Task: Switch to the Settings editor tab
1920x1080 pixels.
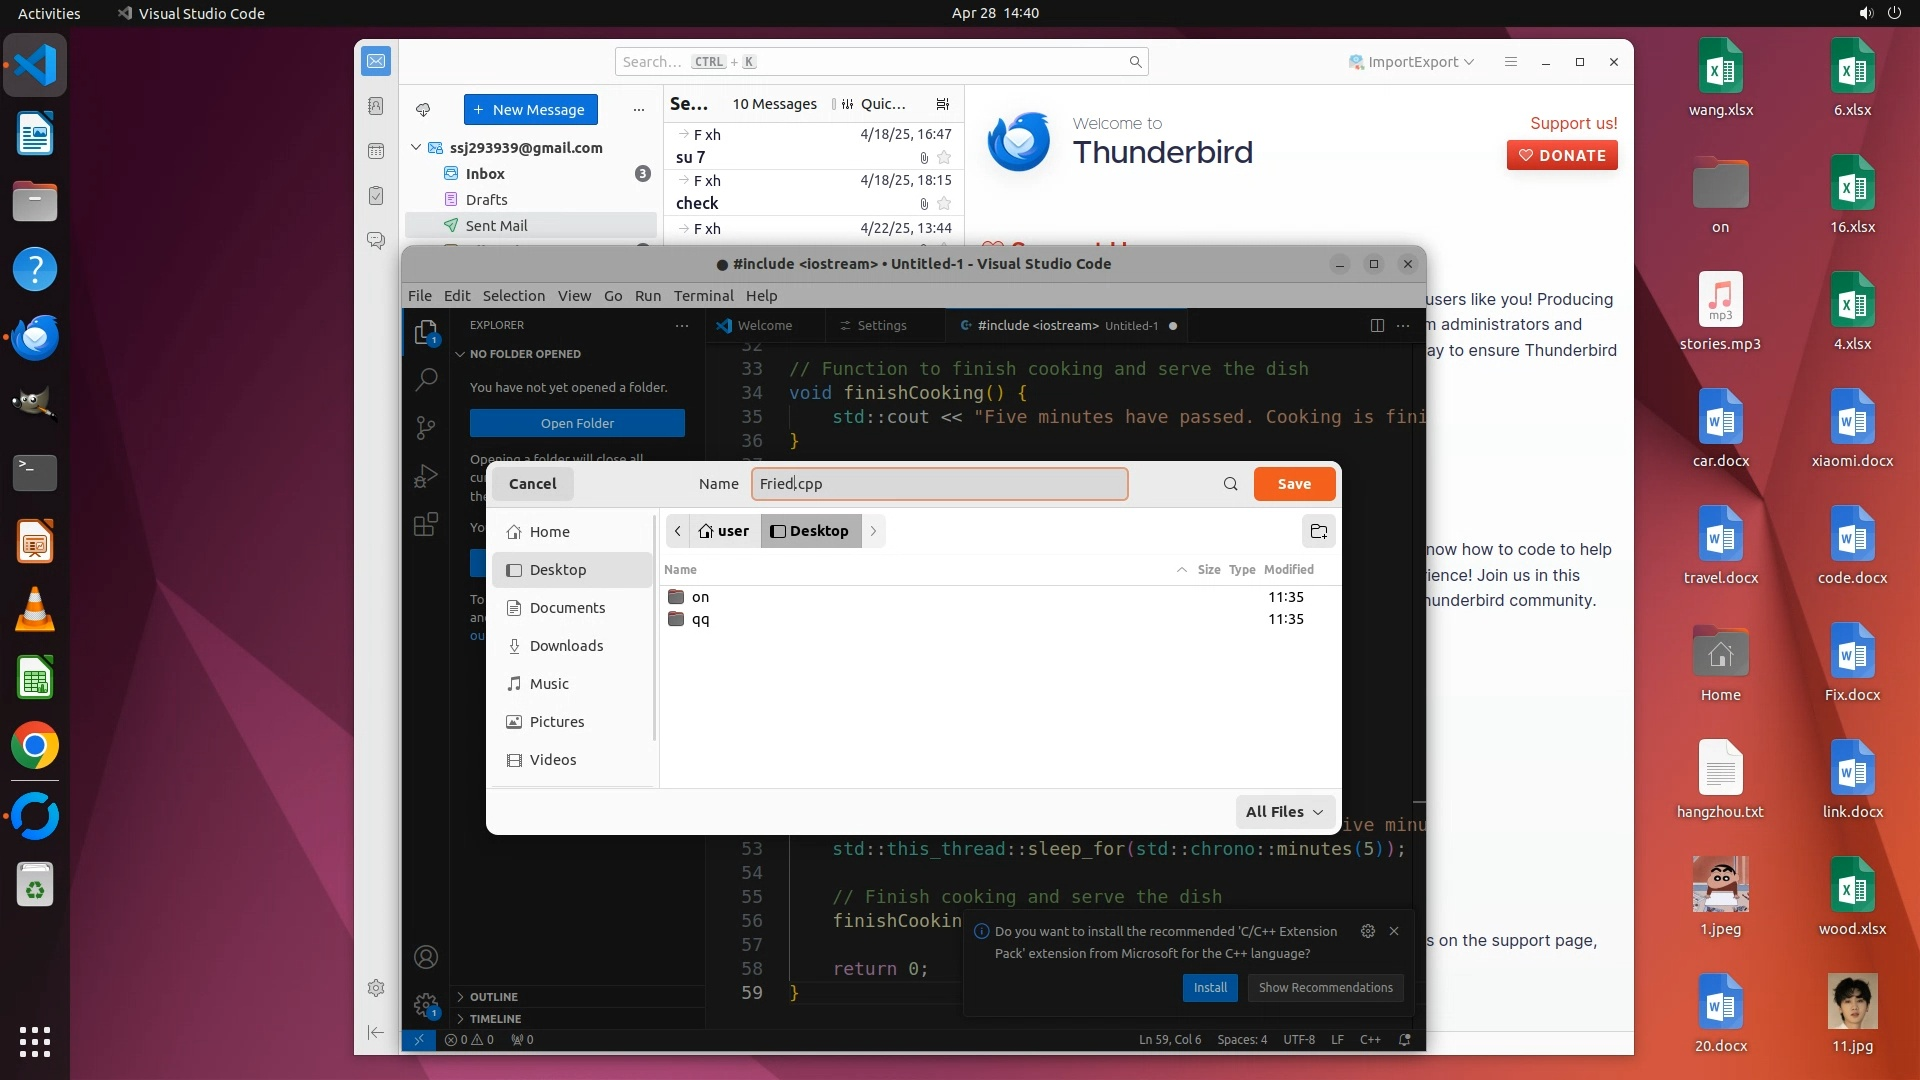Action: (881, 326)
